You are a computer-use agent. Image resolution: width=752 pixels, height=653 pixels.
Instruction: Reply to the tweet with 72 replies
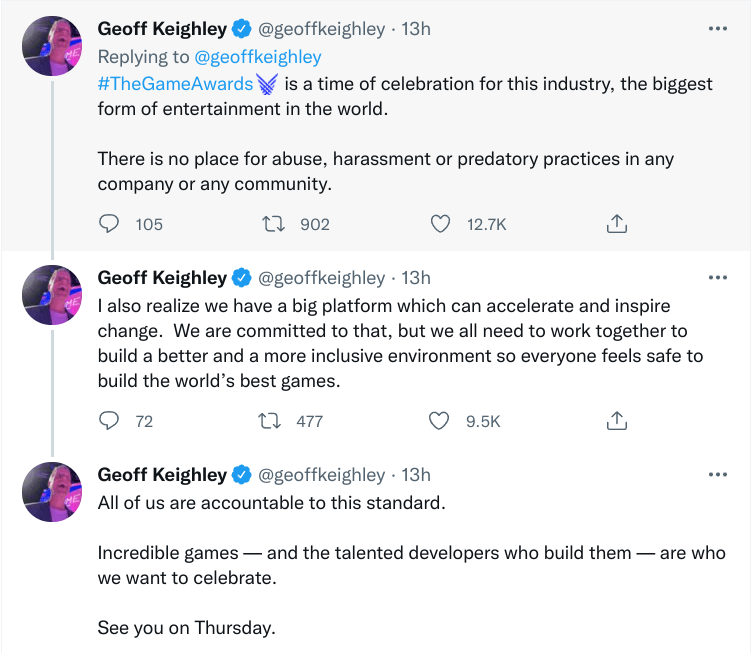110,421
